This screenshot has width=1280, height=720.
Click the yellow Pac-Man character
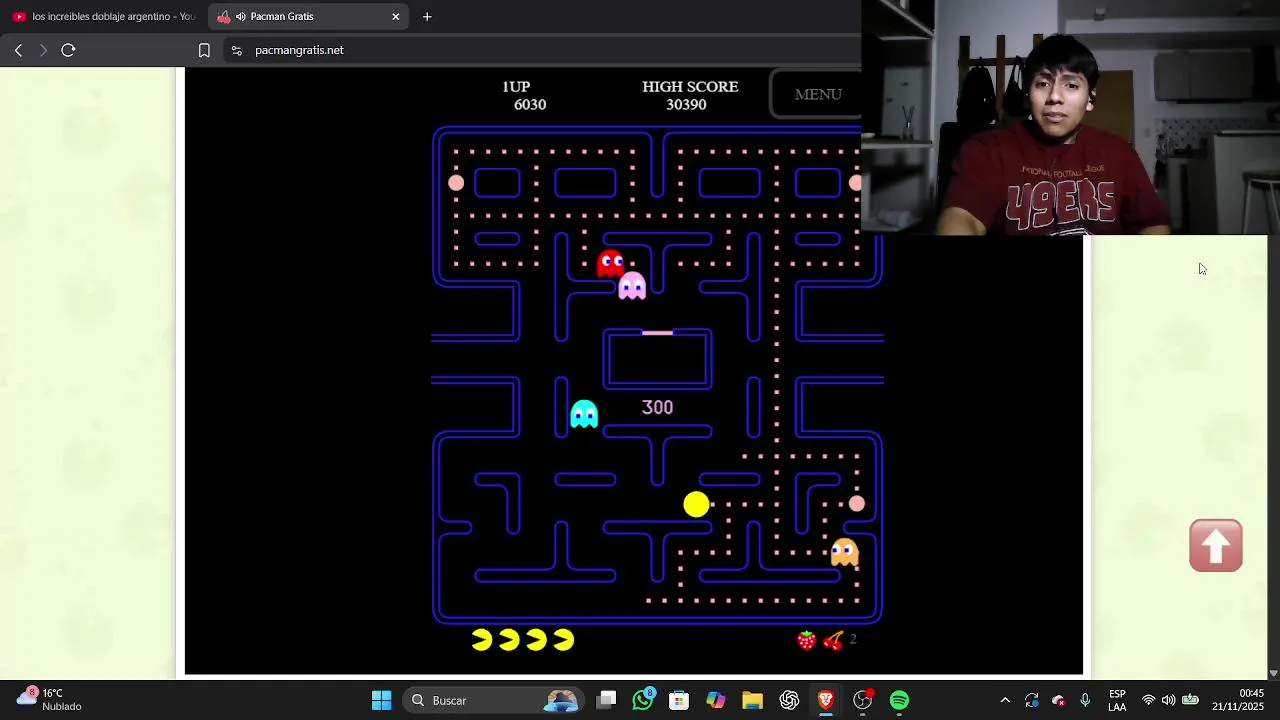pyautogui.click(x=696, y=505)
